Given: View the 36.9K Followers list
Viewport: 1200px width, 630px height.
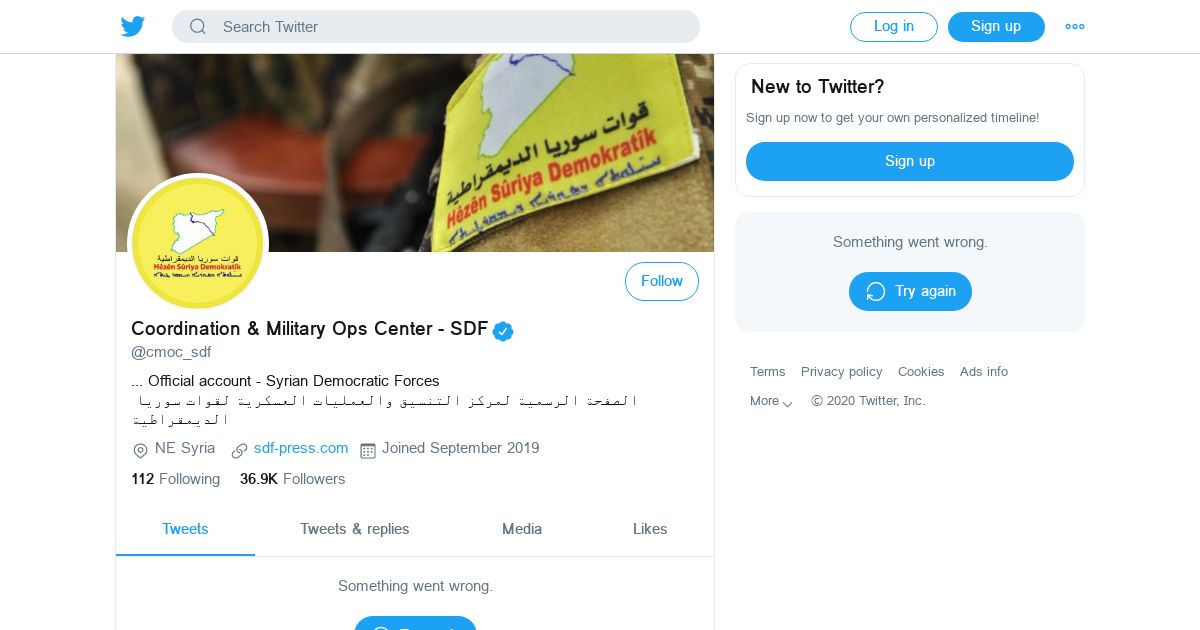Looking at the screenshot, I should coord(292,479).
